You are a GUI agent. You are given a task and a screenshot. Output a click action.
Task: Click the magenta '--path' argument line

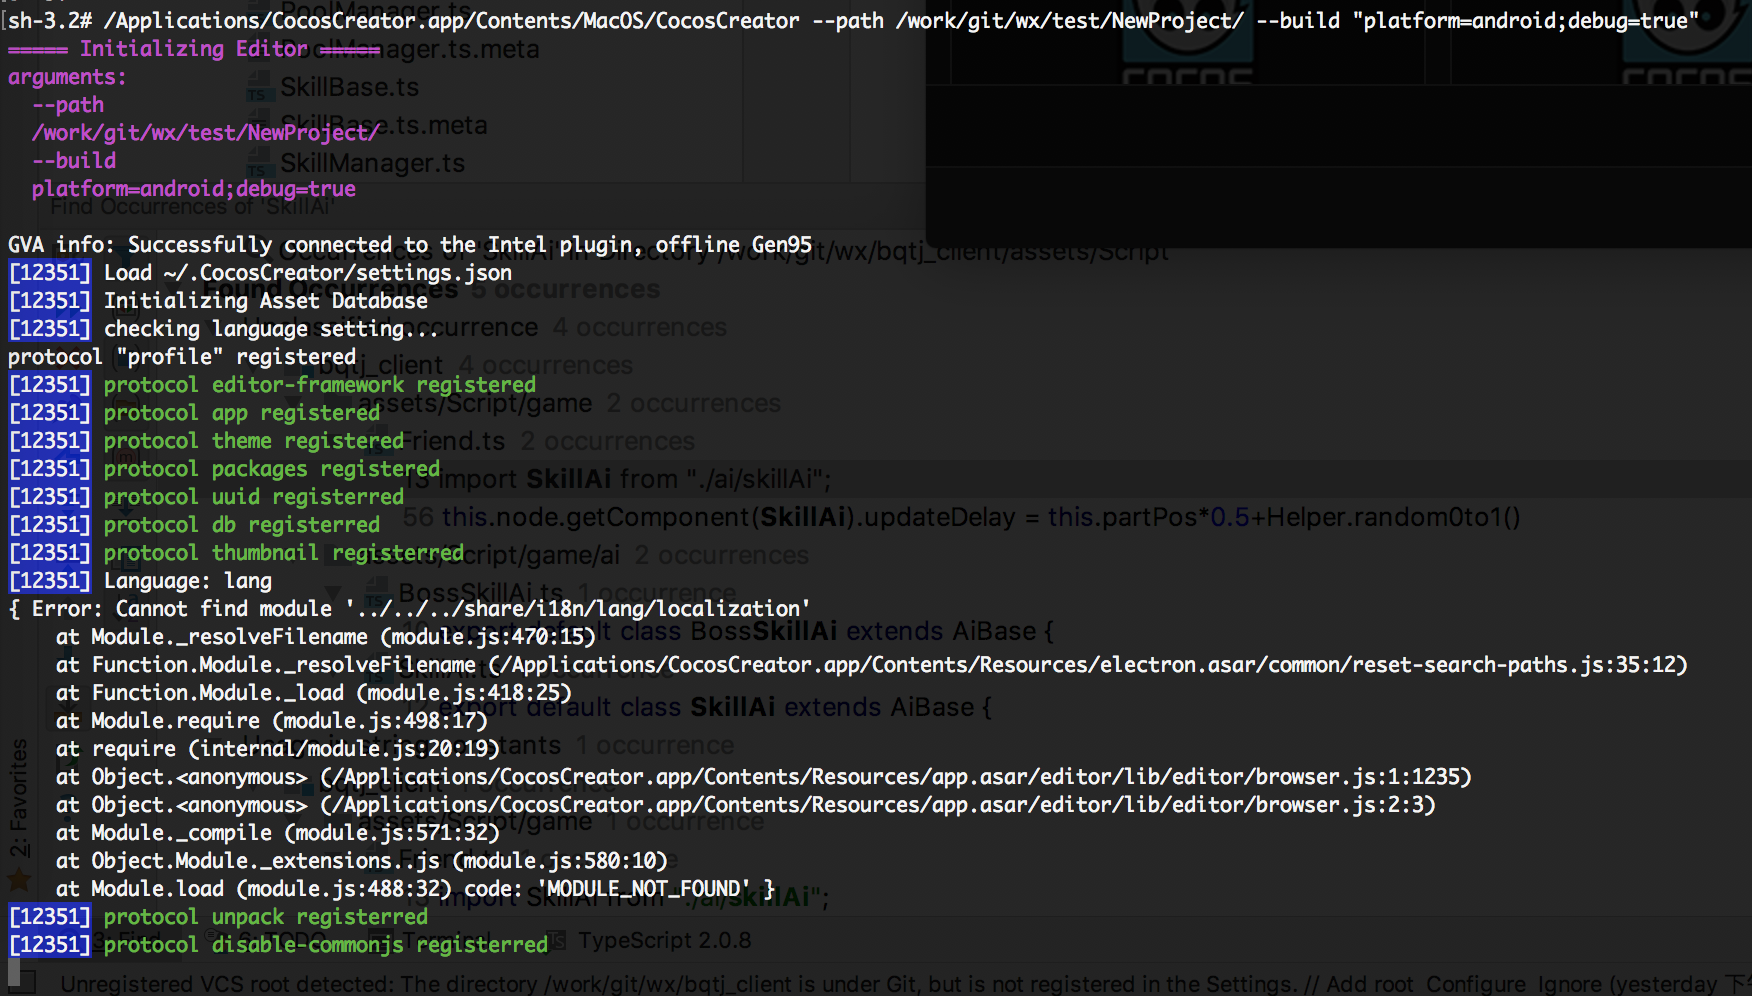[x=68, y=105]
